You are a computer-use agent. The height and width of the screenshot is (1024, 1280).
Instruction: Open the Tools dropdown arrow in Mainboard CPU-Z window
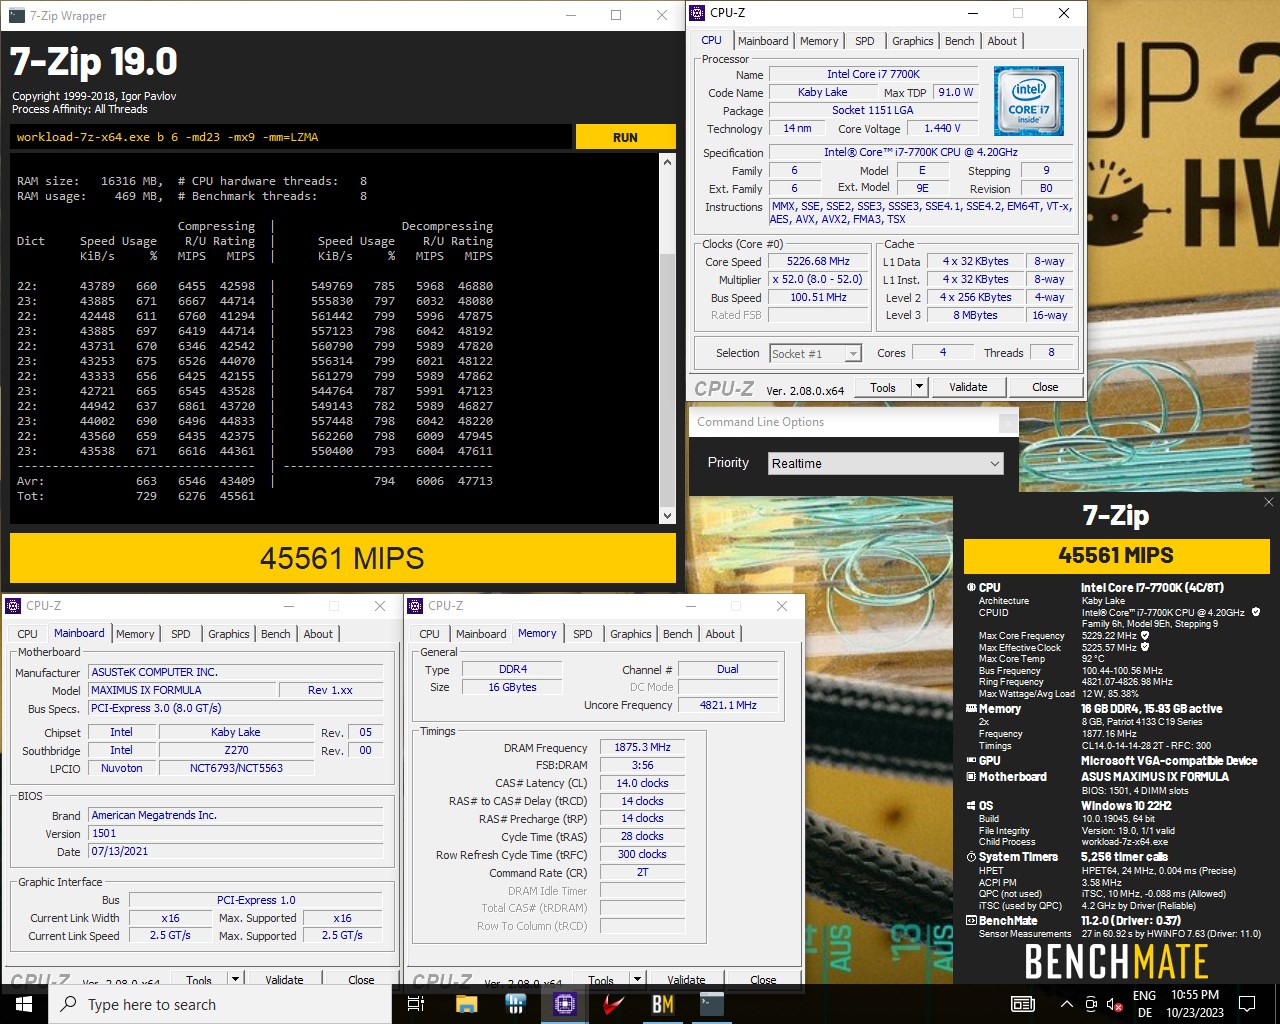pyautogui.click(x=235, y=980)
